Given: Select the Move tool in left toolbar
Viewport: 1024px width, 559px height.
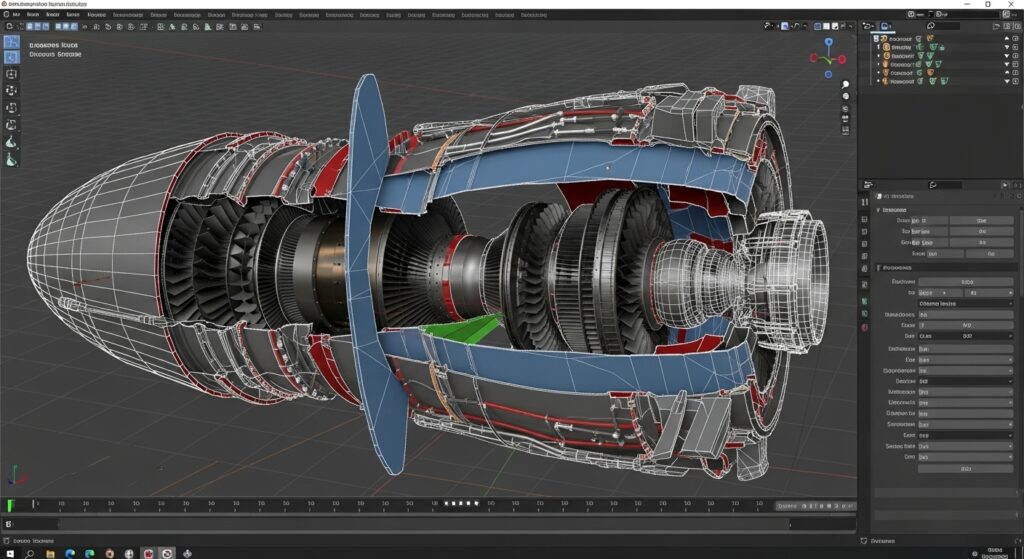Looking at the screenshot, I should [12, 74].
